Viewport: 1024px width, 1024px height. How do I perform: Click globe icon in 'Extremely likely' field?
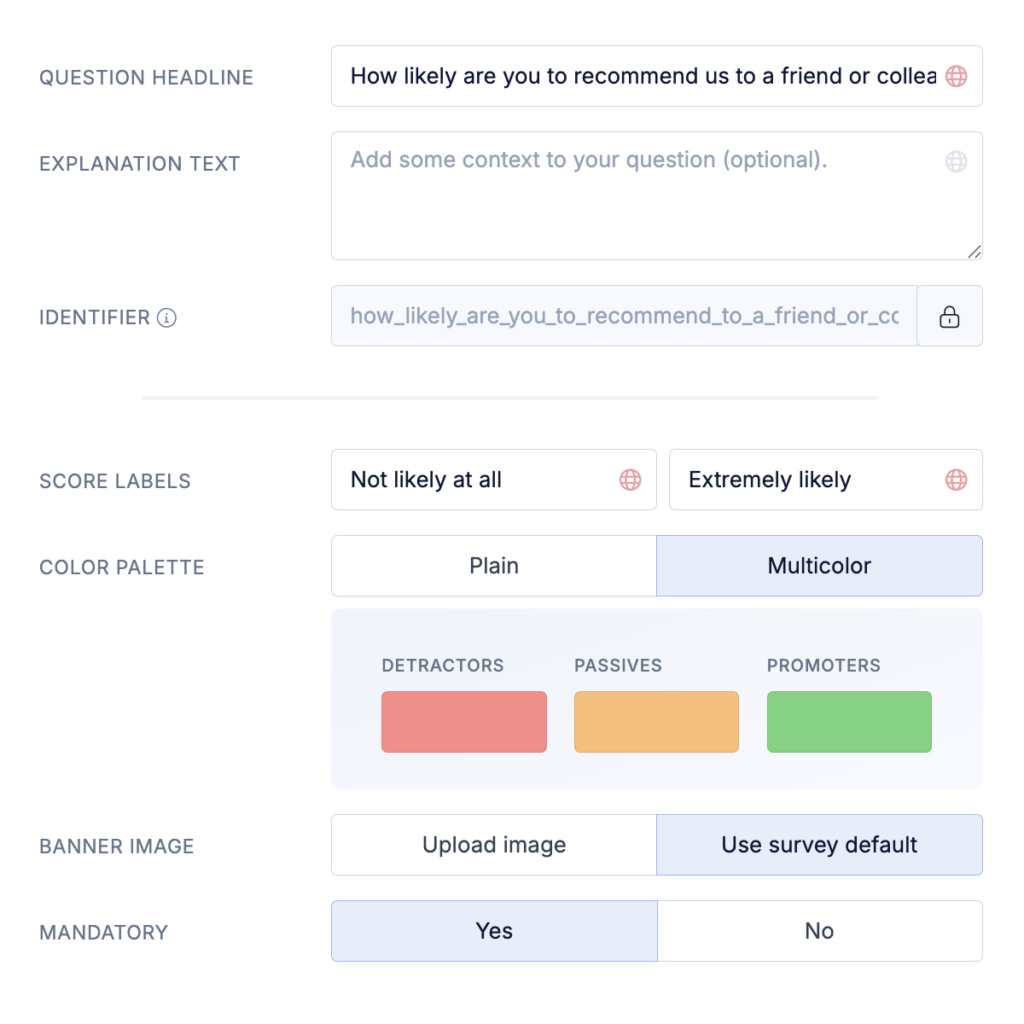tap(956, 480)
